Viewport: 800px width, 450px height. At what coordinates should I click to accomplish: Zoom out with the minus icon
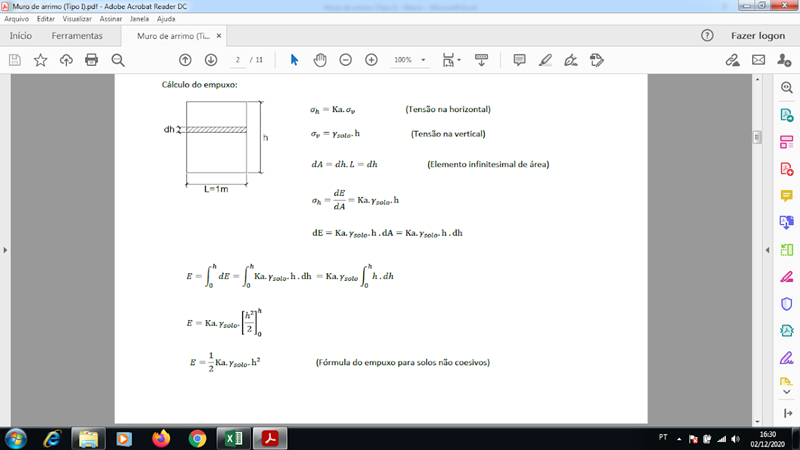(x=345, y=60)
